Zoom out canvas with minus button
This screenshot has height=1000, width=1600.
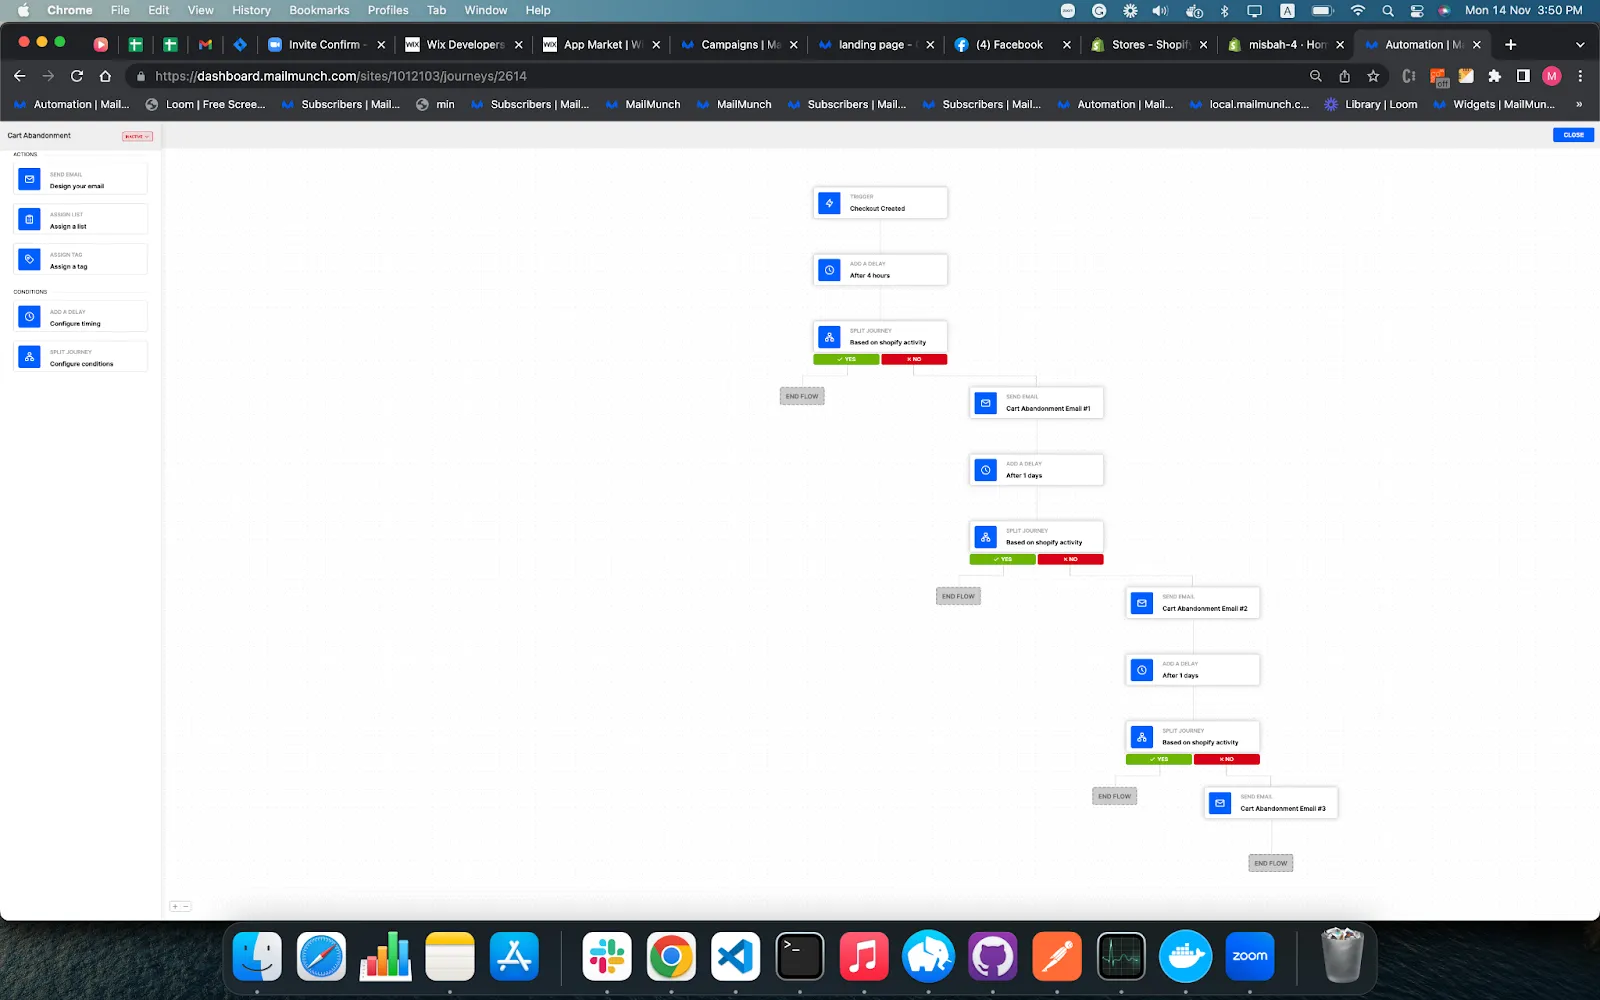[185, 907]
